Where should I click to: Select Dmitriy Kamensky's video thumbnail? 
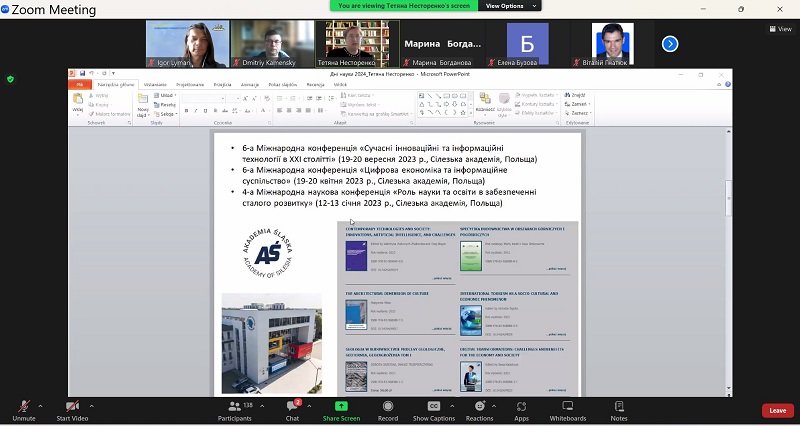[x=272, y=43]
